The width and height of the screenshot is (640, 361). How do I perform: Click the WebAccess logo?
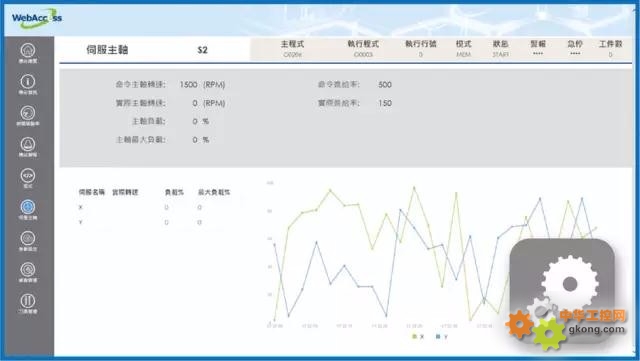37,19
